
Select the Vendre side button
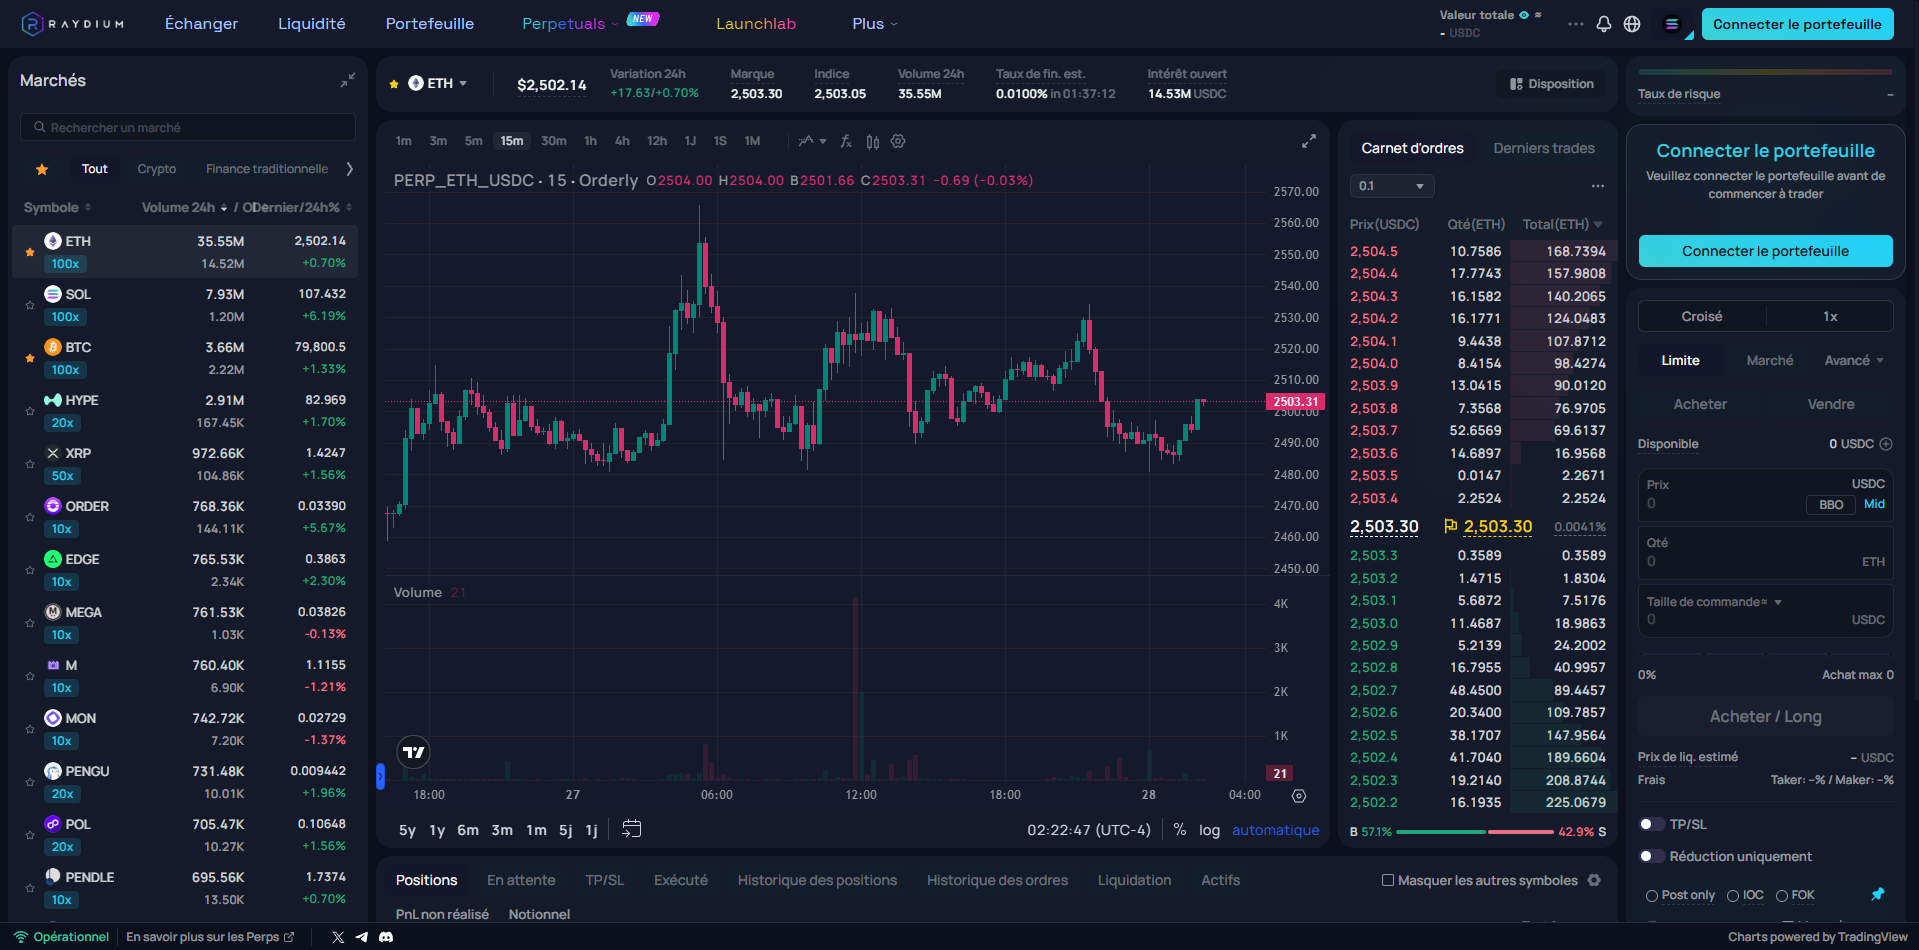(x=1830, y=404)
